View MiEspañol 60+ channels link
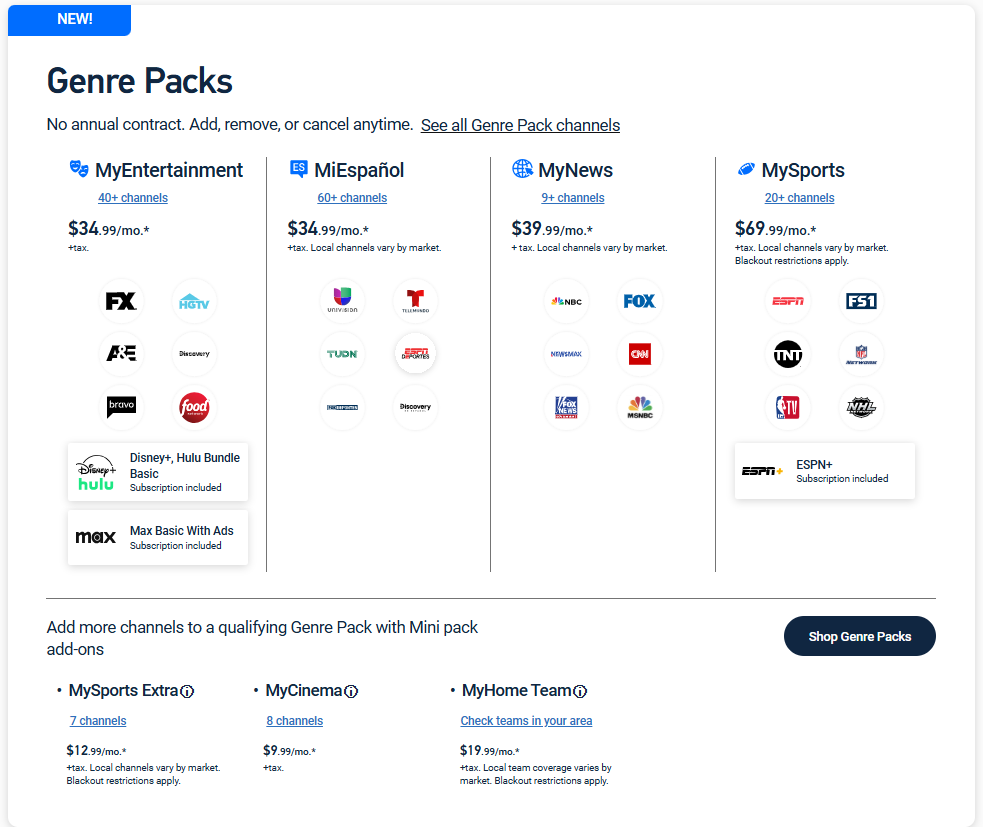The width and height of the screenshot is (983, 827). pos(352,198)
